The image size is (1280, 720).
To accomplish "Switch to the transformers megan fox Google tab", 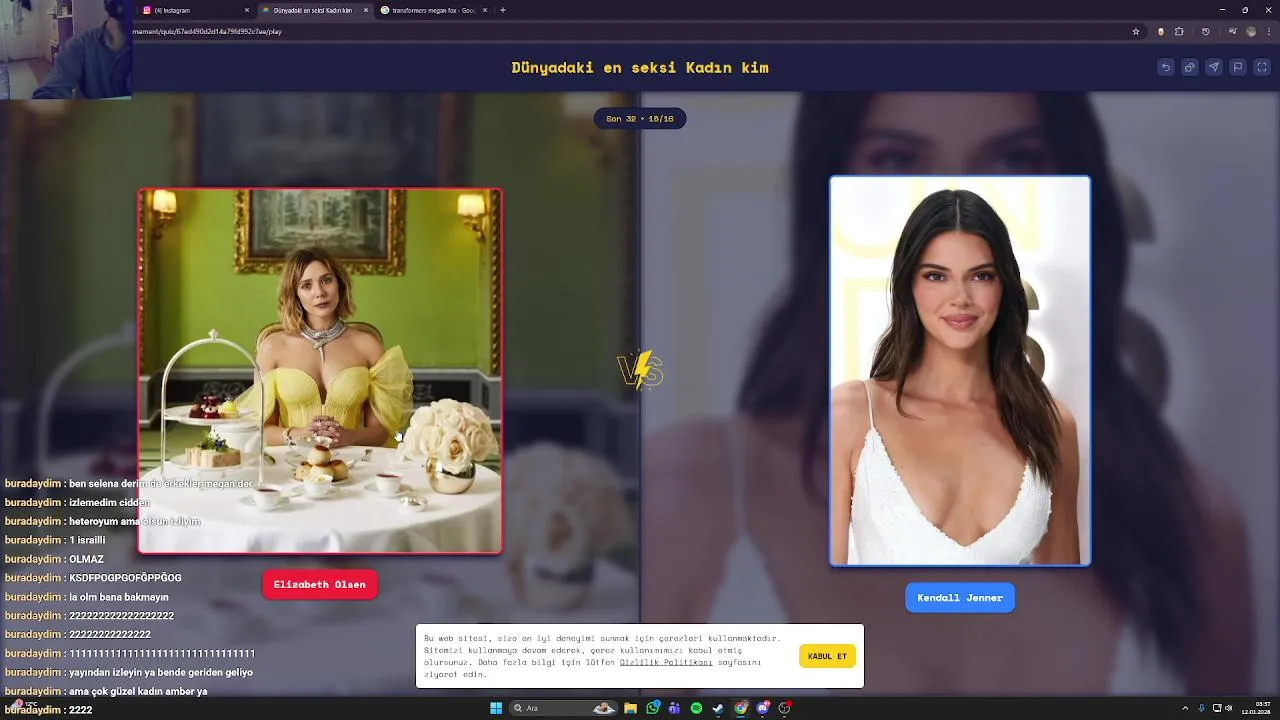I will [433, 10].
